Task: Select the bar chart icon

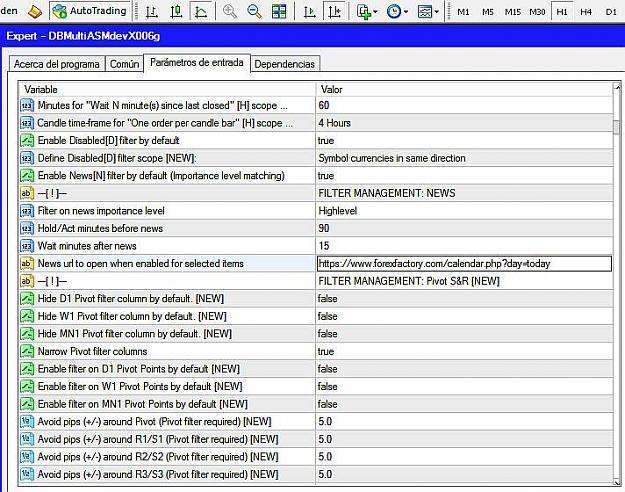Action: click(x=151, y=12)
